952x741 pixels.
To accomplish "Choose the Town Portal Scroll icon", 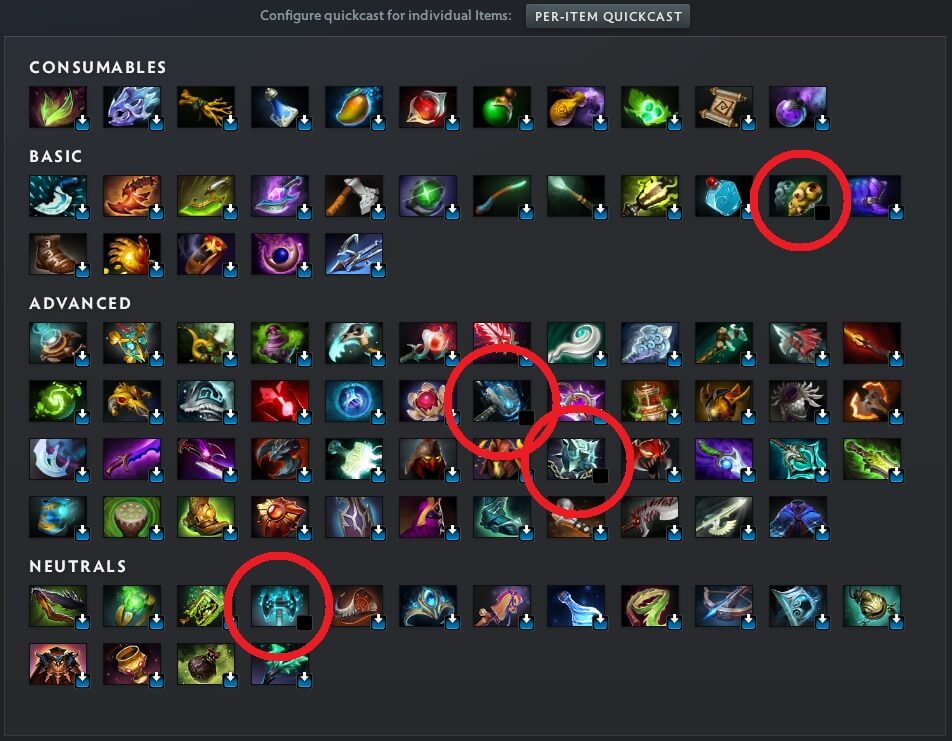I will pos(724,107).
